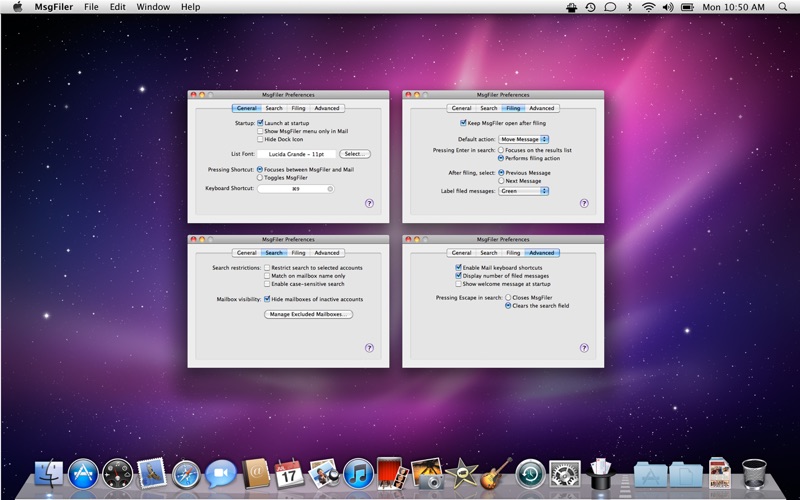Choose Next Message after filing
This screenshot has height=500, width=800.
501,181
